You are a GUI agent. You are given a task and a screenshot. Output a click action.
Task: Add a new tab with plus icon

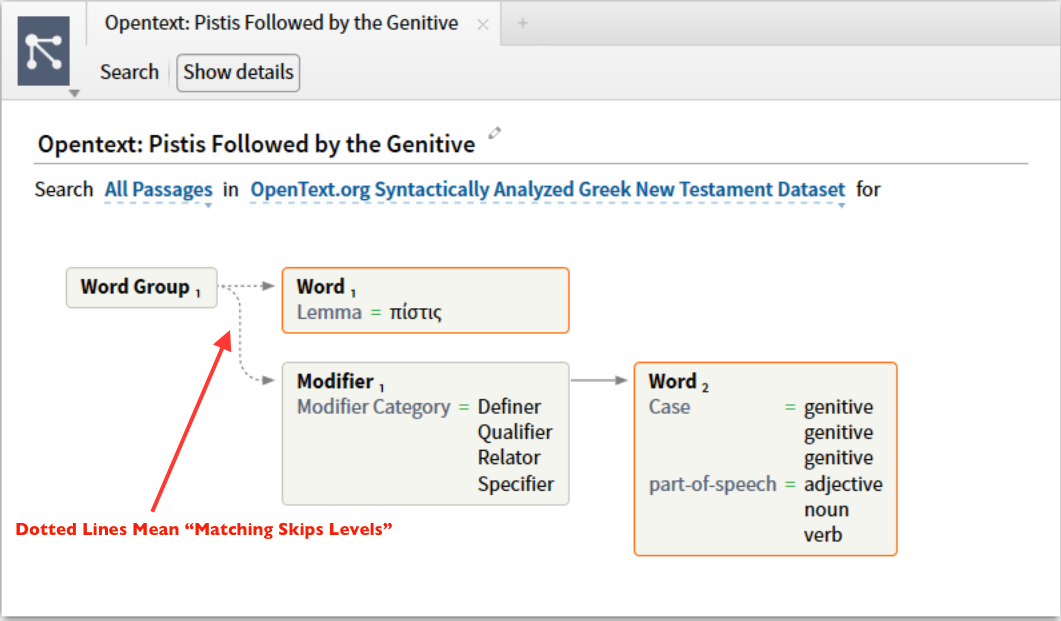pos(522,23)
